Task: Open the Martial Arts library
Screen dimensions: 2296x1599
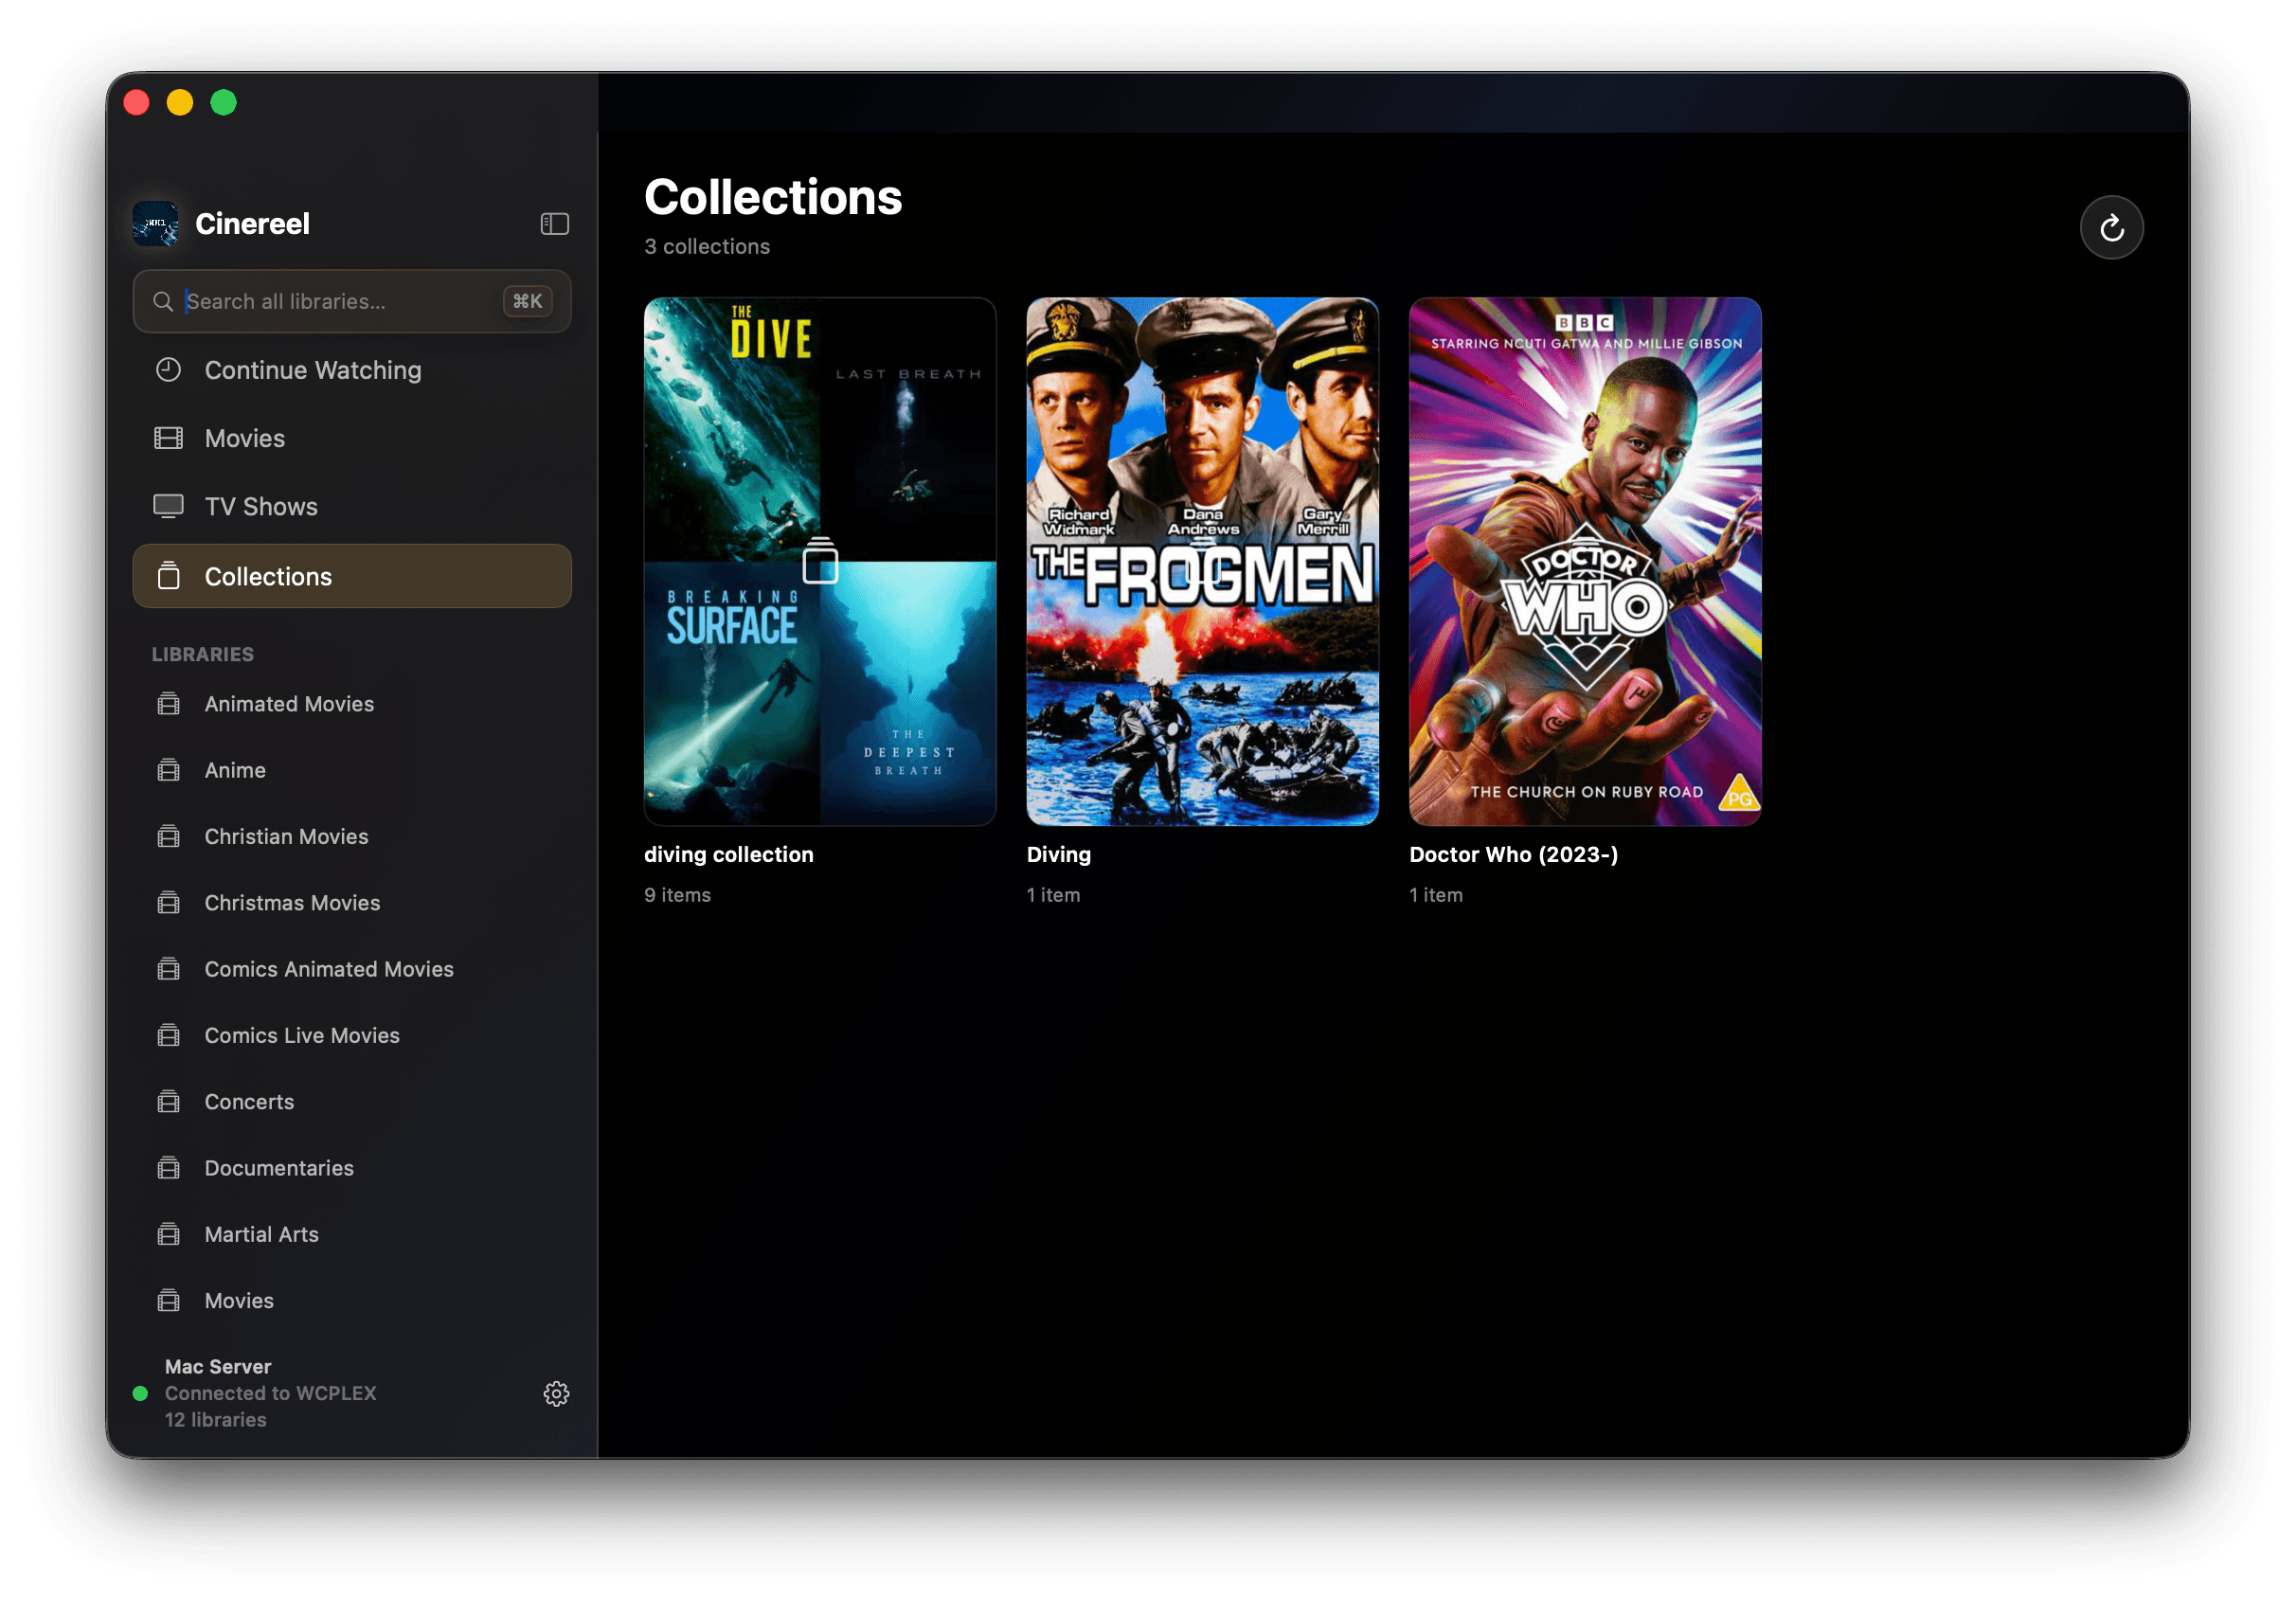Action: [x=352, y=1234]
